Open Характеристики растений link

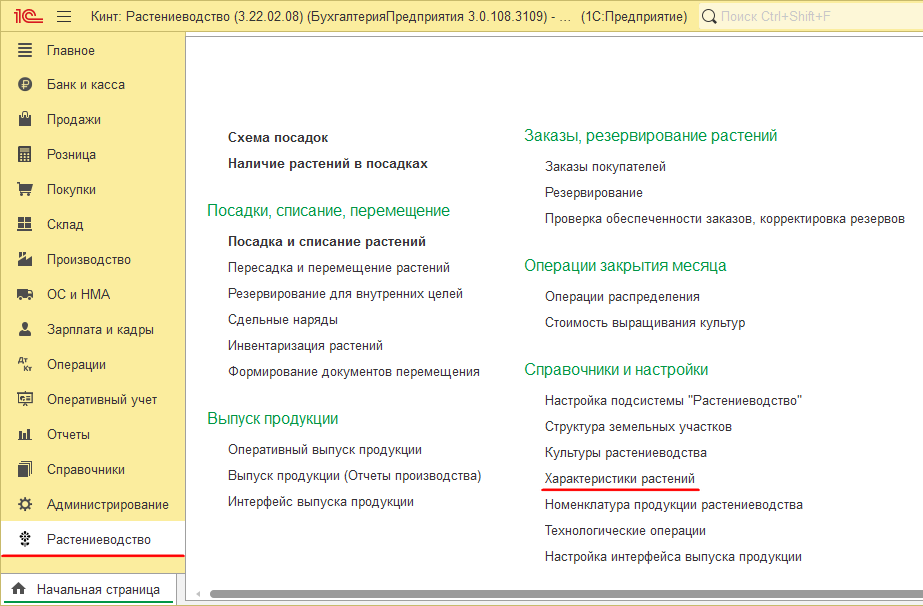coord(619,479)
